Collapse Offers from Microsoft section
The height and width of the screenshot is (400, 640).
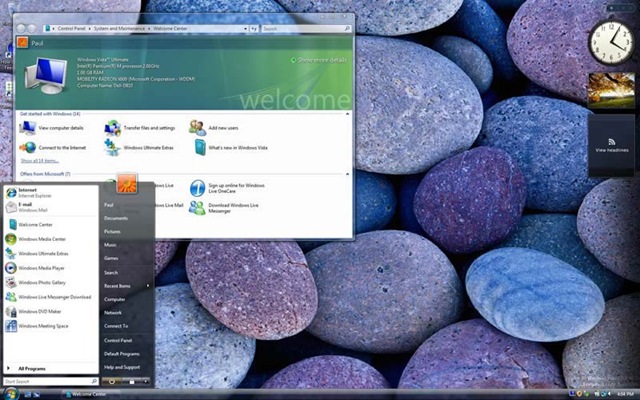click(x=347, y=174)
